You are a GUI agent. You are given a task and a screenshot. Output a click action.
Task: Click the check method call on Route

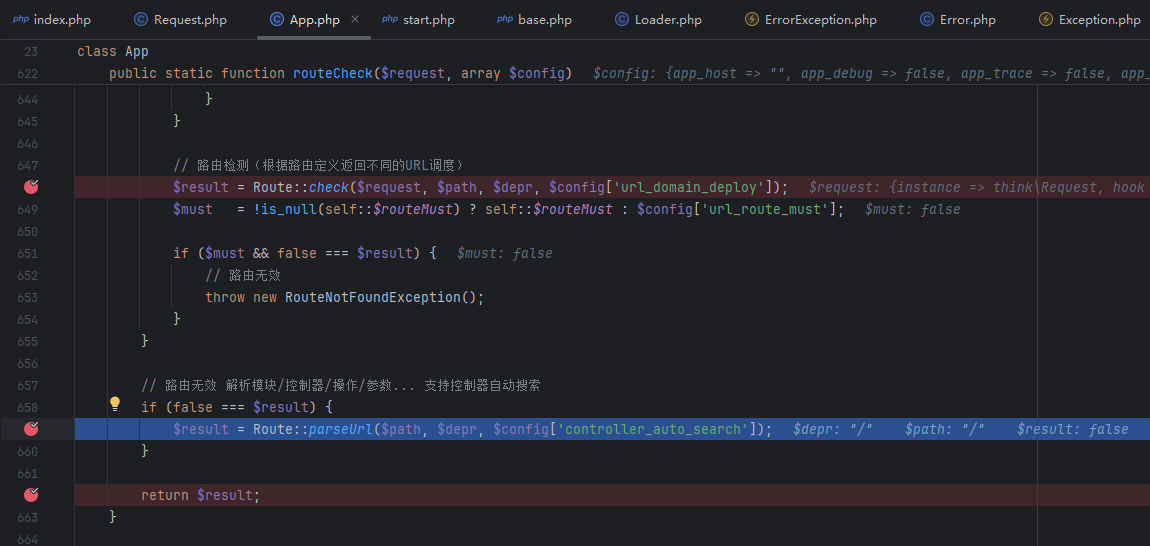point(329,187)
